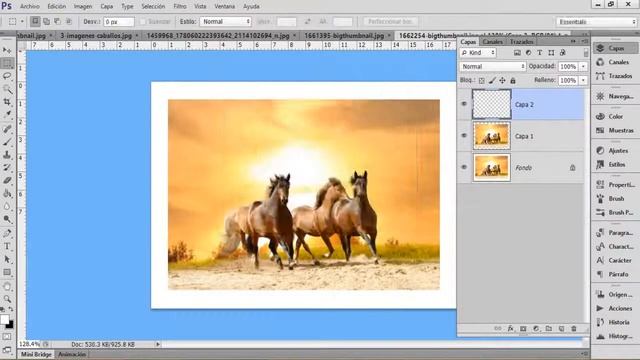
Task: Select the Pen tool
Action: (7, 233)
